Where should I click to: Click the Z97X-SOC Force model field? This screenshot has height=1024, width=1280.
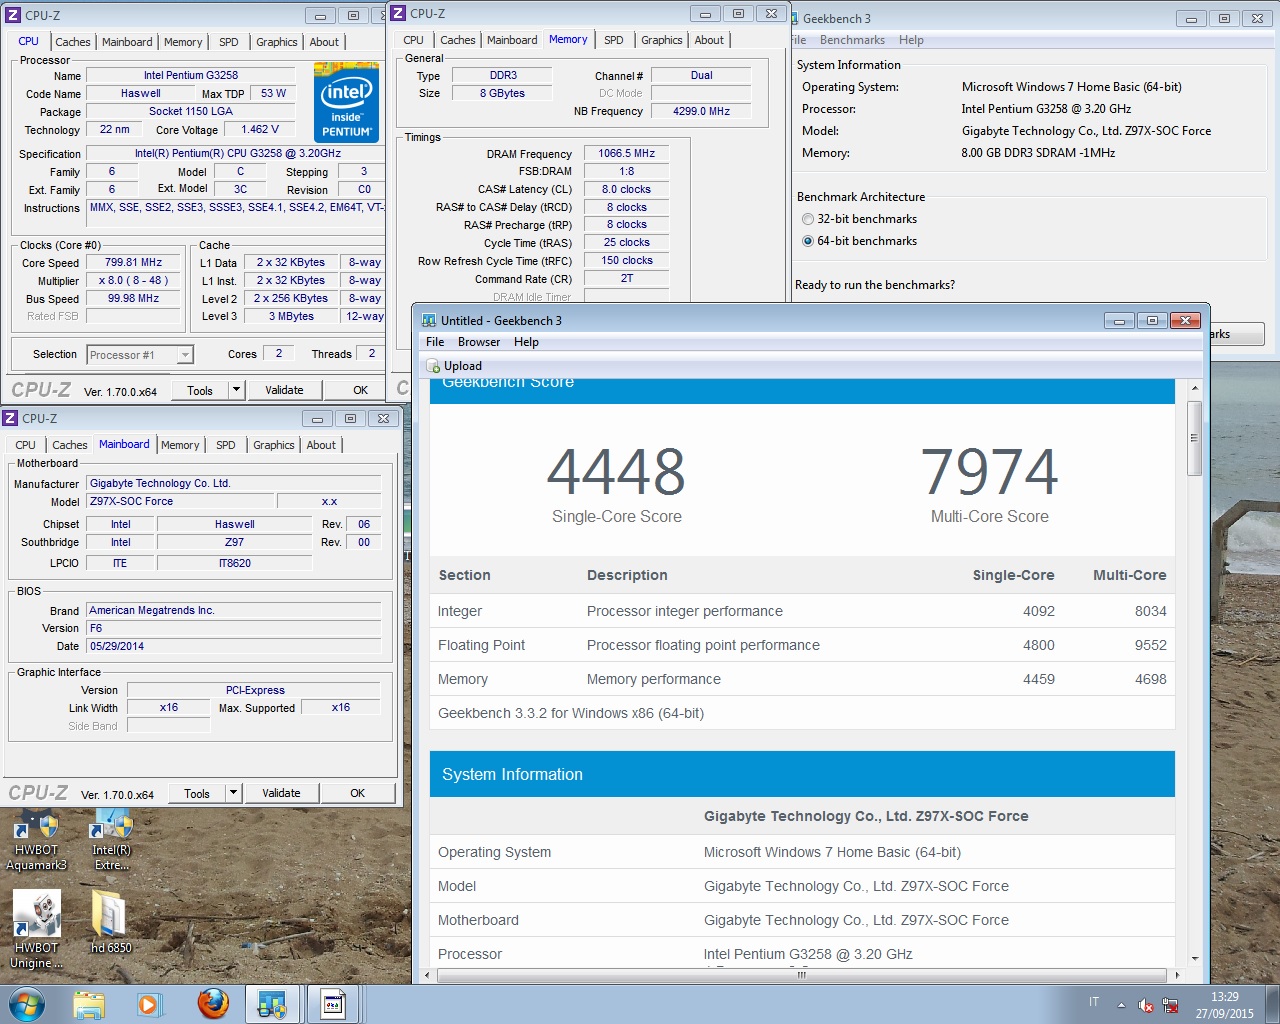pyautogui.click(x=180, y=502)
